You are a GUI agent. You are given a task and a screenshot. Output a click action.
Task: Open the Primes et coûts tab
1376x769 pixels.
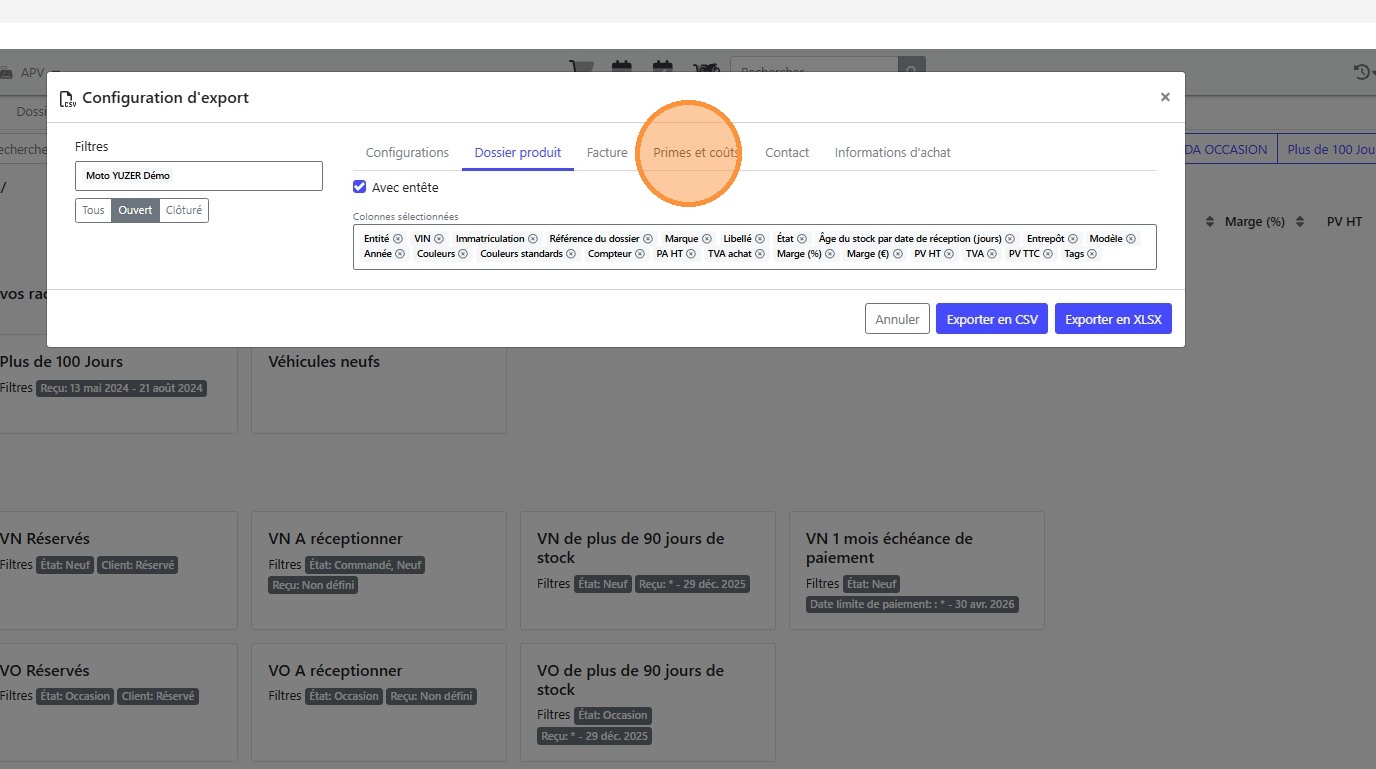(697, 153)
